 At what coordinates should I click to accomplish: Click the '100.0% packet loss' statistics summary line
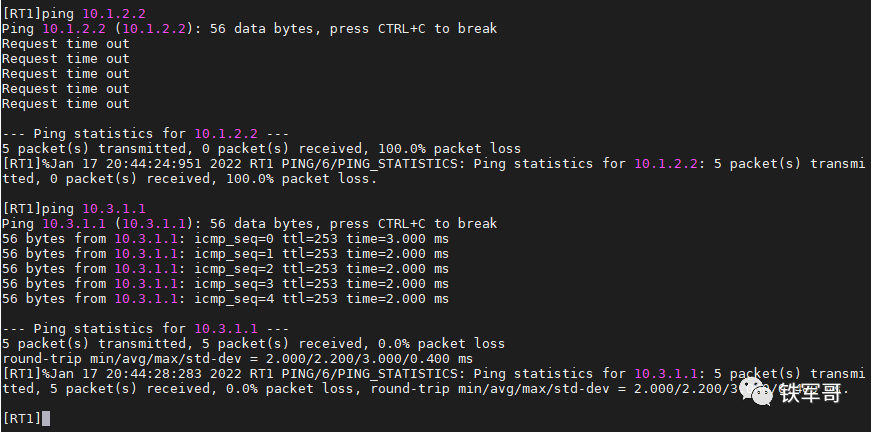pyautogui.click(x=261, y=149)
